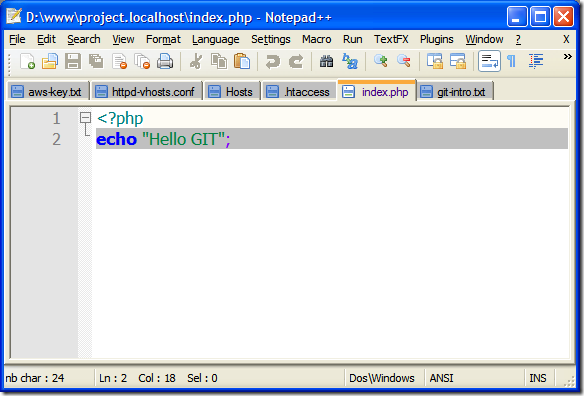Click the Close document icon
Screen dimensions: 584x396
tap(120, 61)
